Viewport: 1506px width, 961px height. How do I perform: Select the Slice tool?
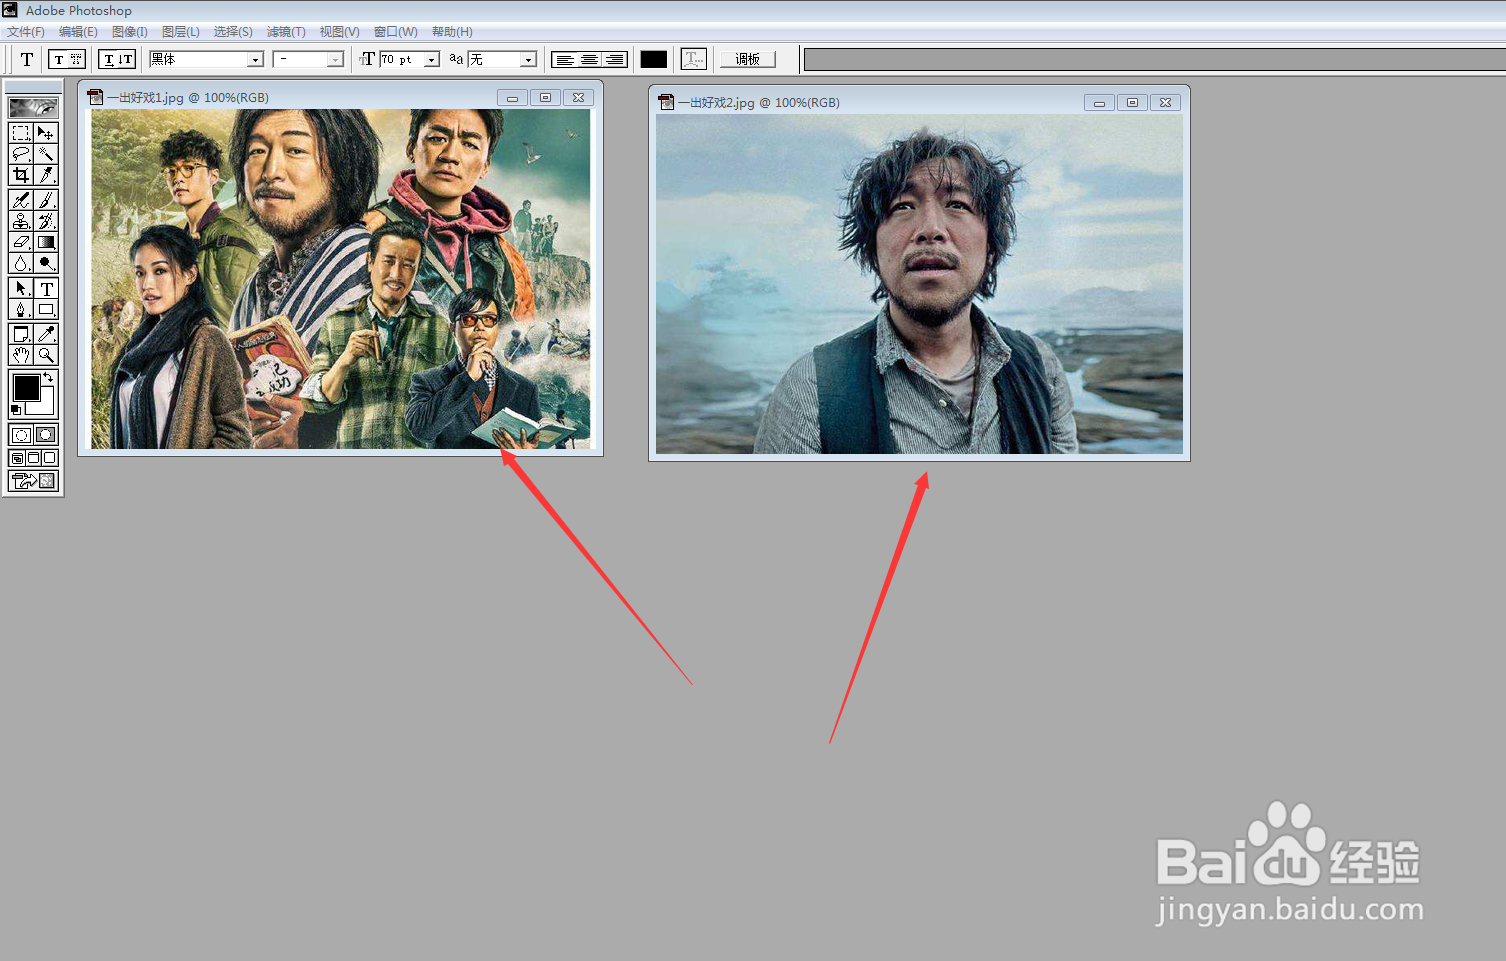point(46,175)
